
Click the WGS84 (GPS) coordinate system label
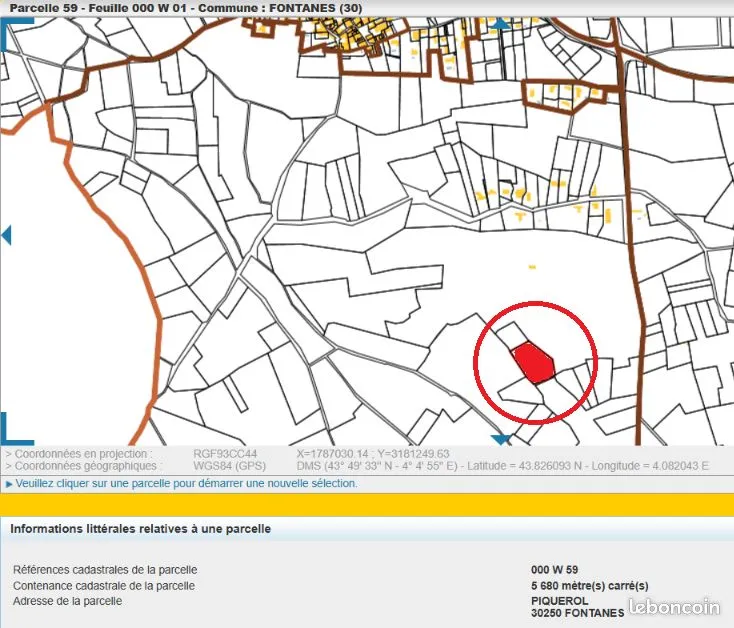(229, 466)
